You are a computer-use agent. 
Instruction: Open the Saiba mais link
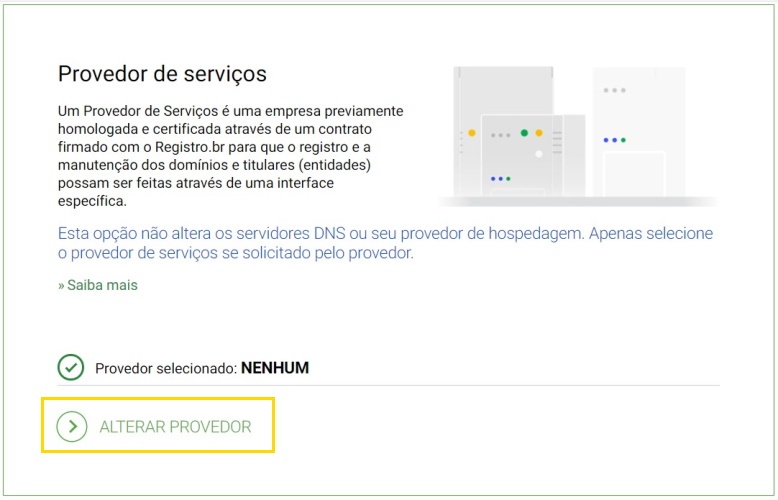[101, 285]
